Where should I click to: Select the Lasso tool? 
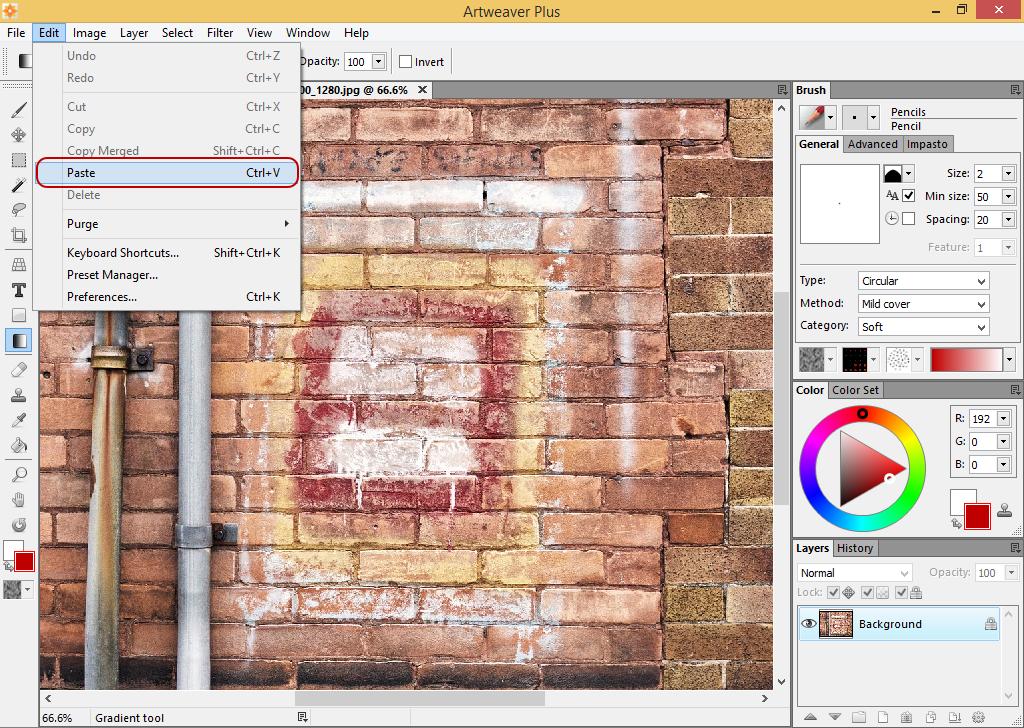point(18,210)
